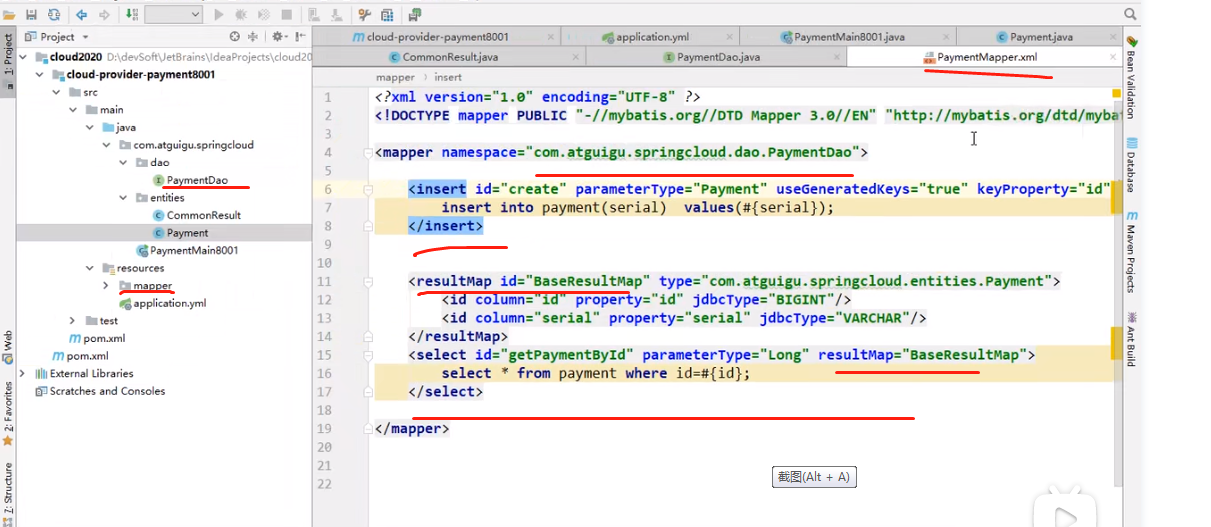Open Maven Projects right tool tab
Viewport: 1211px width, 527px height.
tap(1132, 250)
